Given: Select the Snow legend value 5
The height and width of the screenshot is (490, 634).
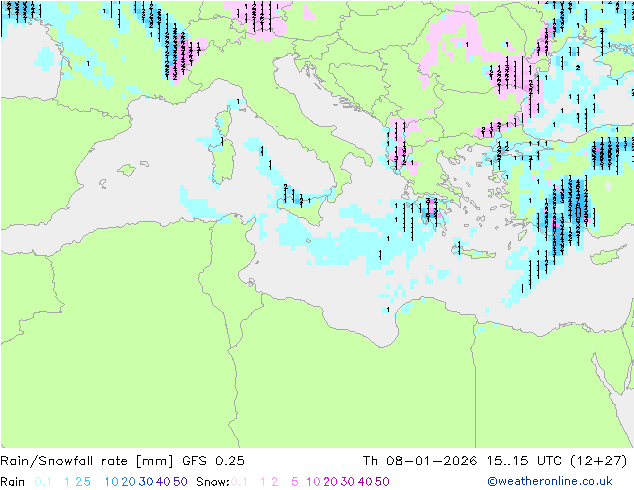Looking at the screenshot, I should point(295,482).
